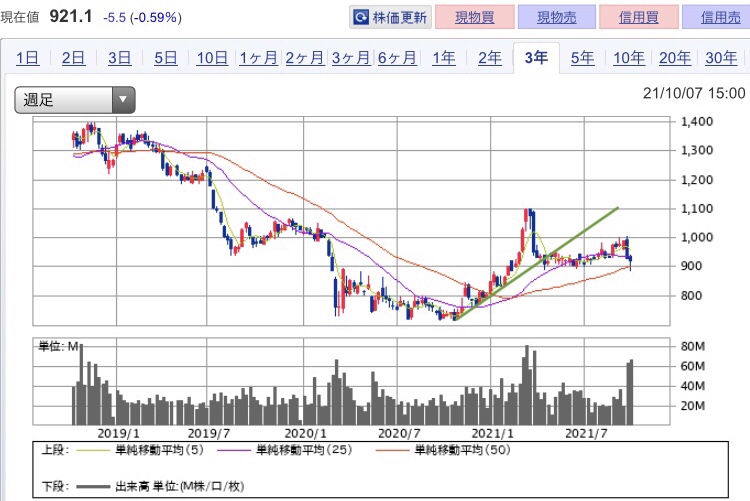Click the 株価更新 refresh button
This screenshot has width=750, height=501.
pos(390,17)
